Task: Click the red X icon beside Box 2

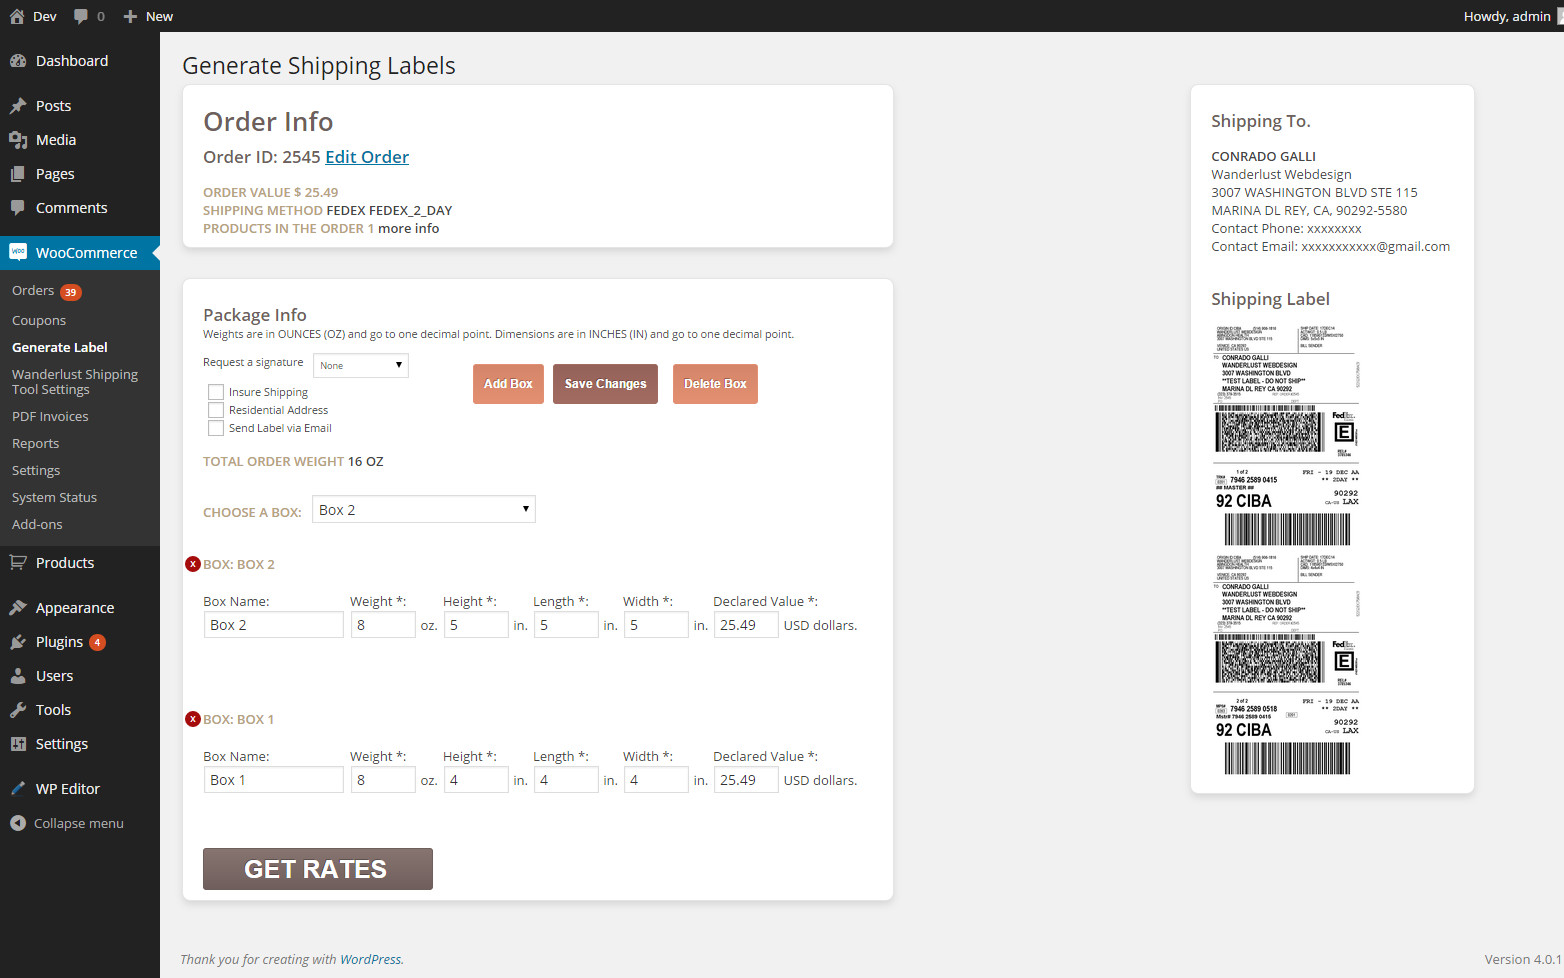Action: pyautogui.click(x=193, y=564)
